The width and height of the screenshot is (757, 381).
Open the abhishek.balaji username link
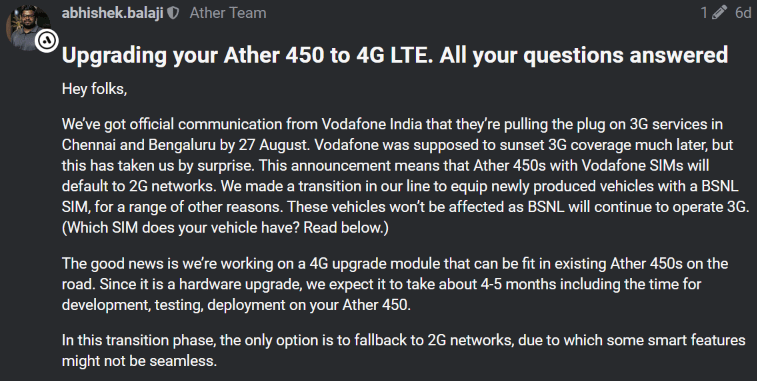(x=112, y=13)
